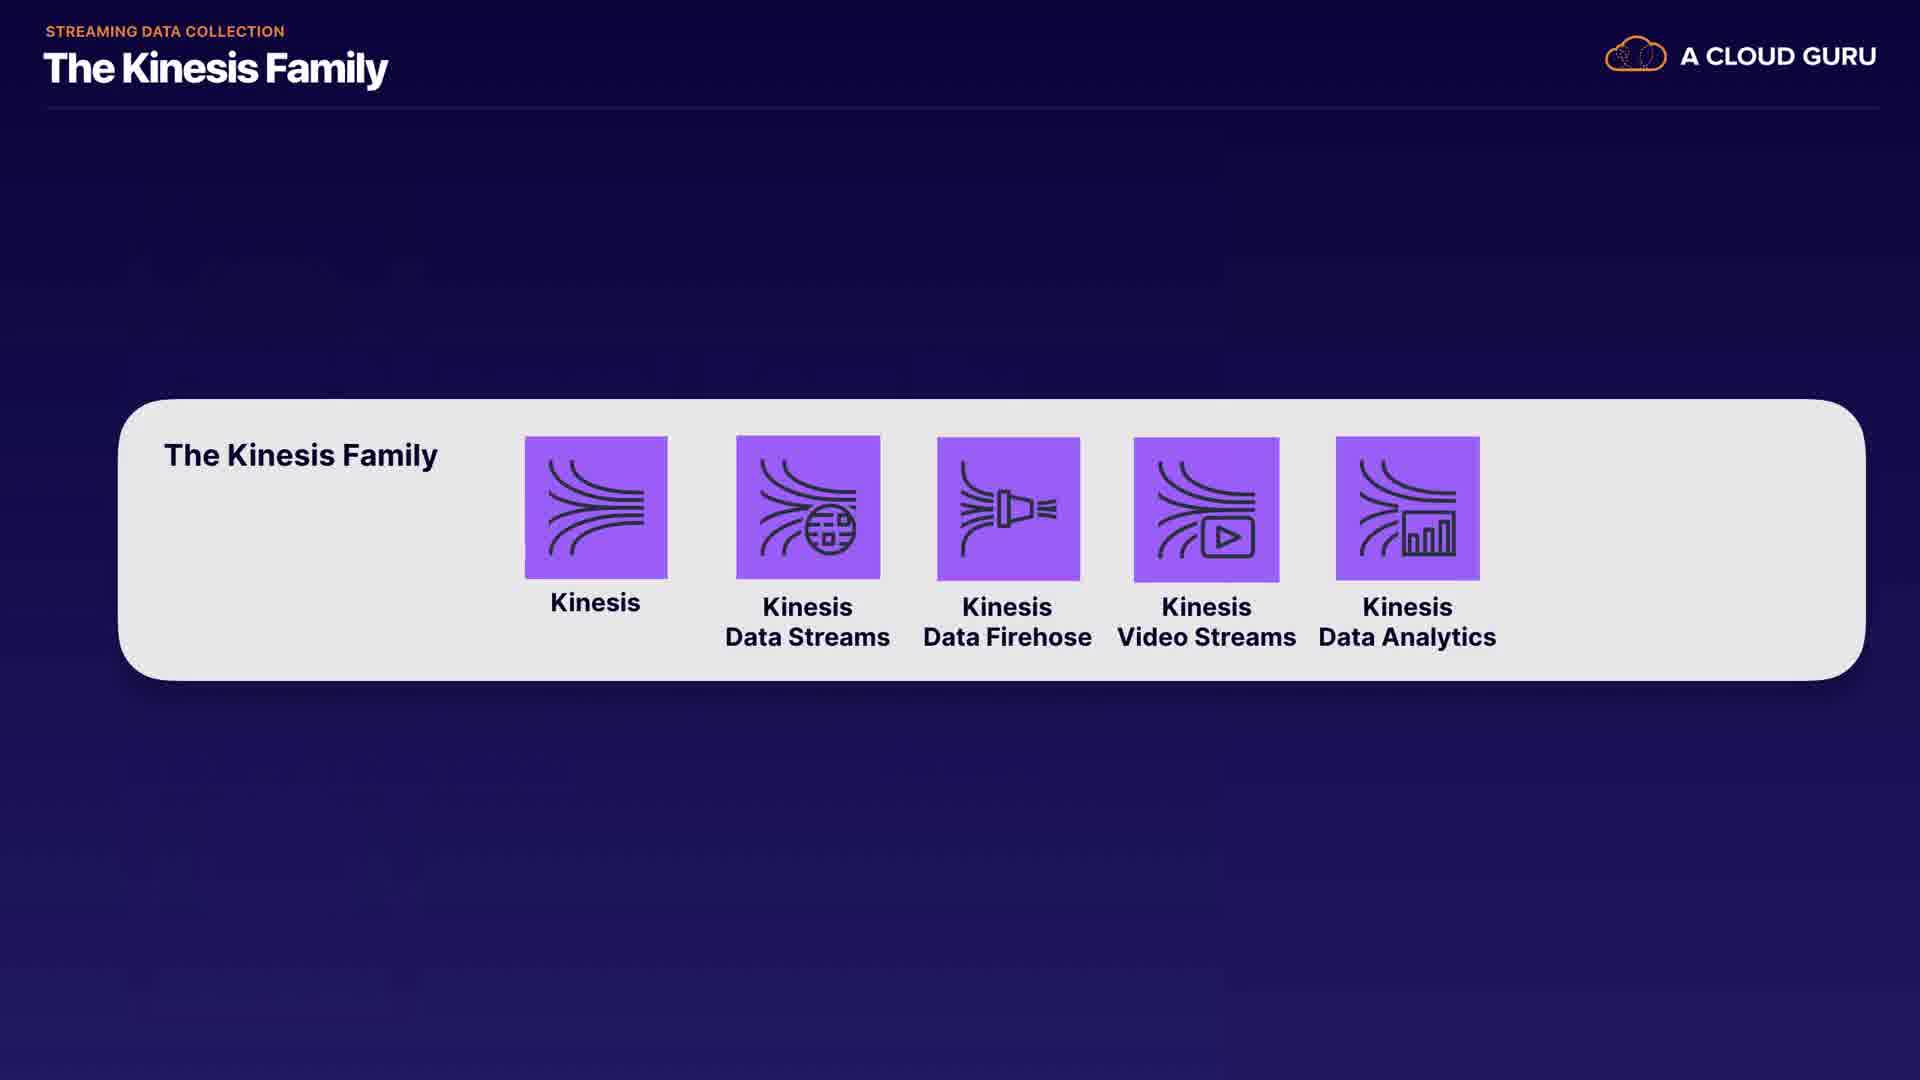The image size is (1920, 1080).
Task: Click empty right area of gray panel
Action: tap(1680, 540)
